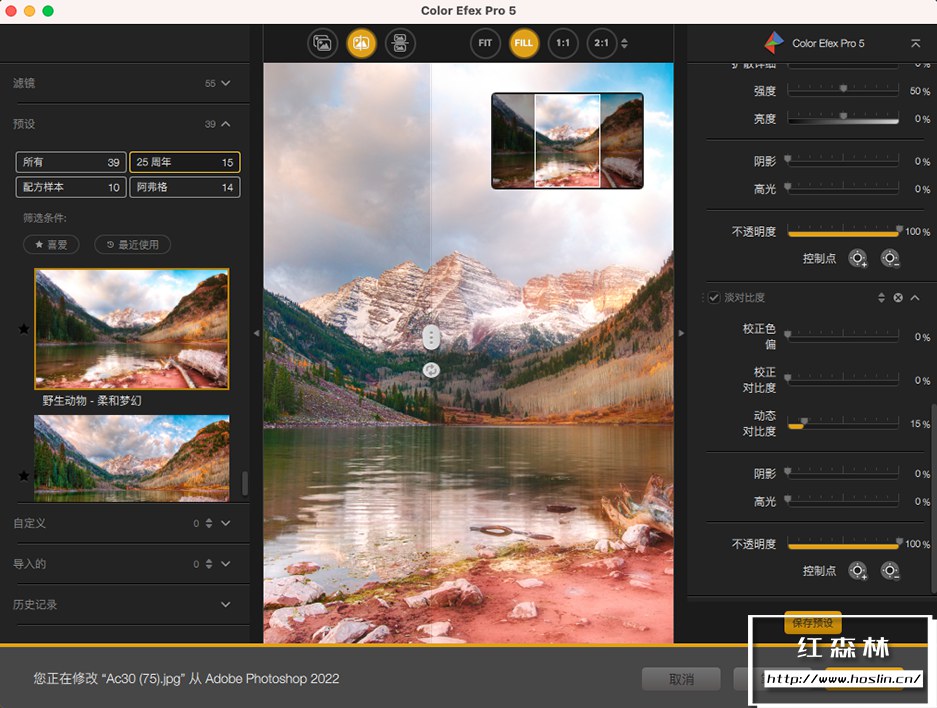Open 淡对比度 filter reorder arrows

[881, 298]
